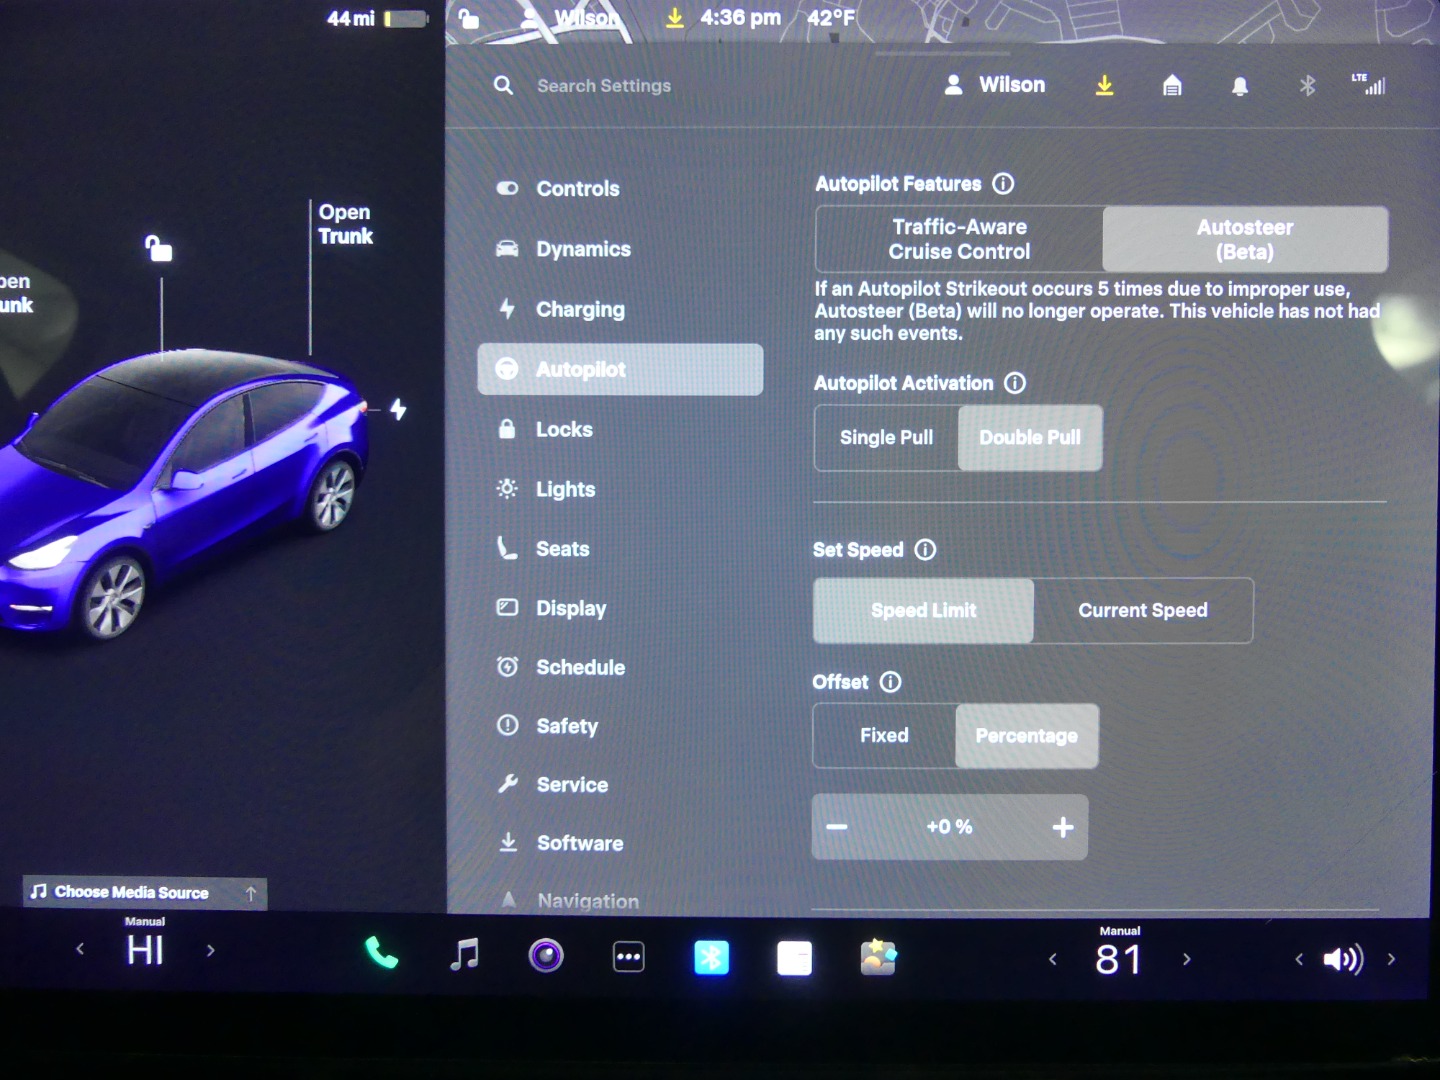Screen dimensions: 1440x1080
Task: Open the phone app in bottom bar
Action: coord(381,955)
